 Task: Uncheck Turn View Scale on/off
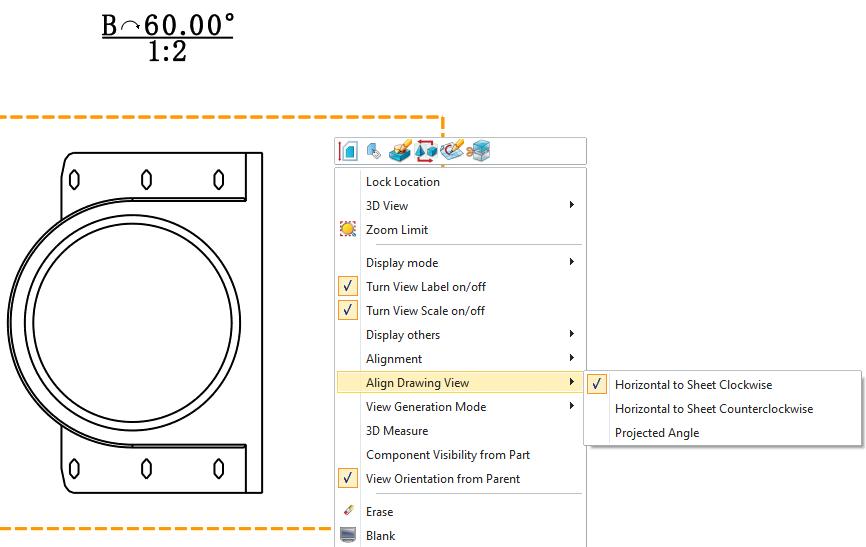point(348,311)
